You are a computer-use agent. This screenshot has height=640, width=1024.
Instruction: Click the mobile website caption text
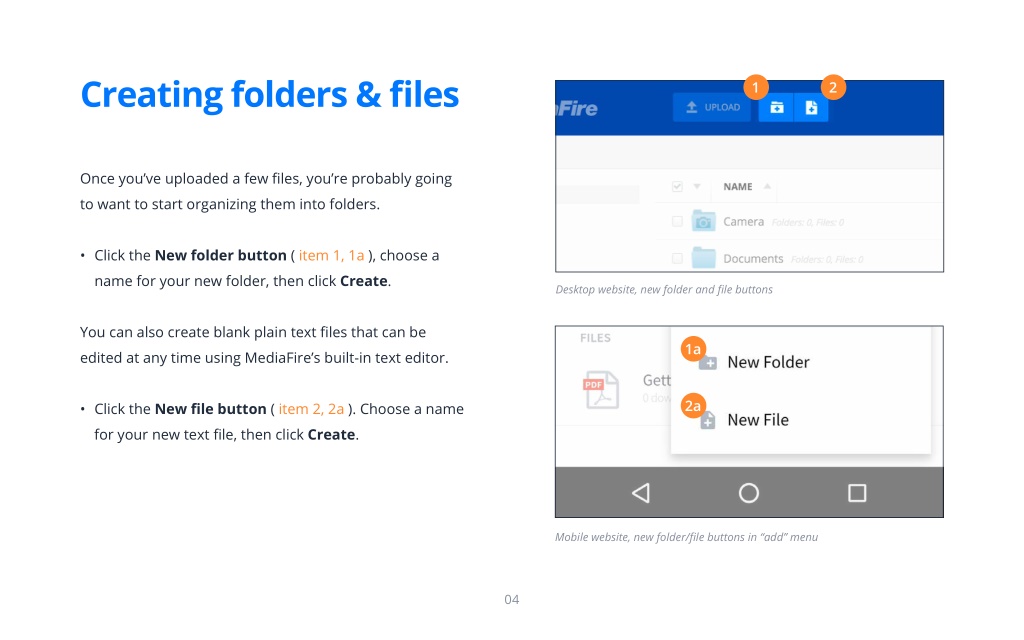tap(686, 537)
